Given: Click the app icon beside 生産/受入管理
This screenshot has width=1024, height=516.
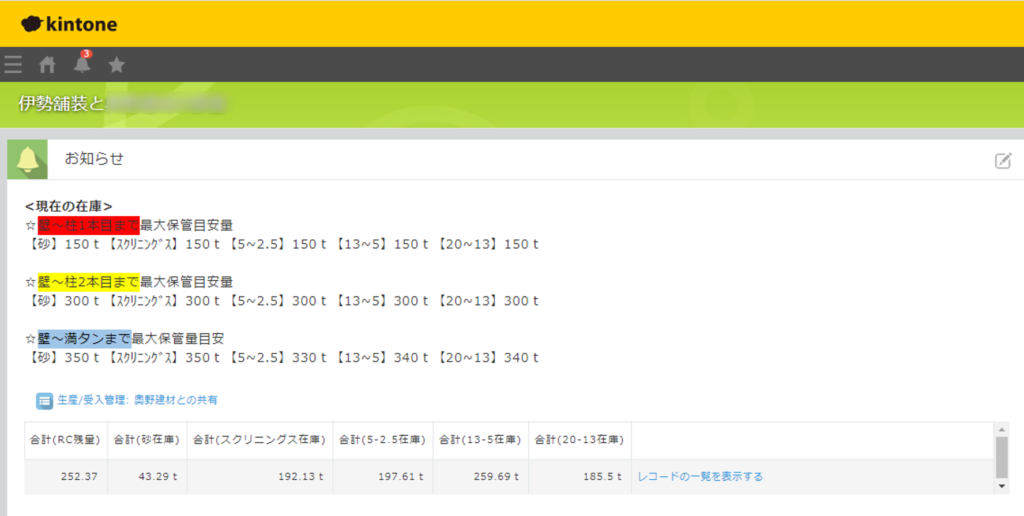Looking at the screenshot, I should 44,400.
